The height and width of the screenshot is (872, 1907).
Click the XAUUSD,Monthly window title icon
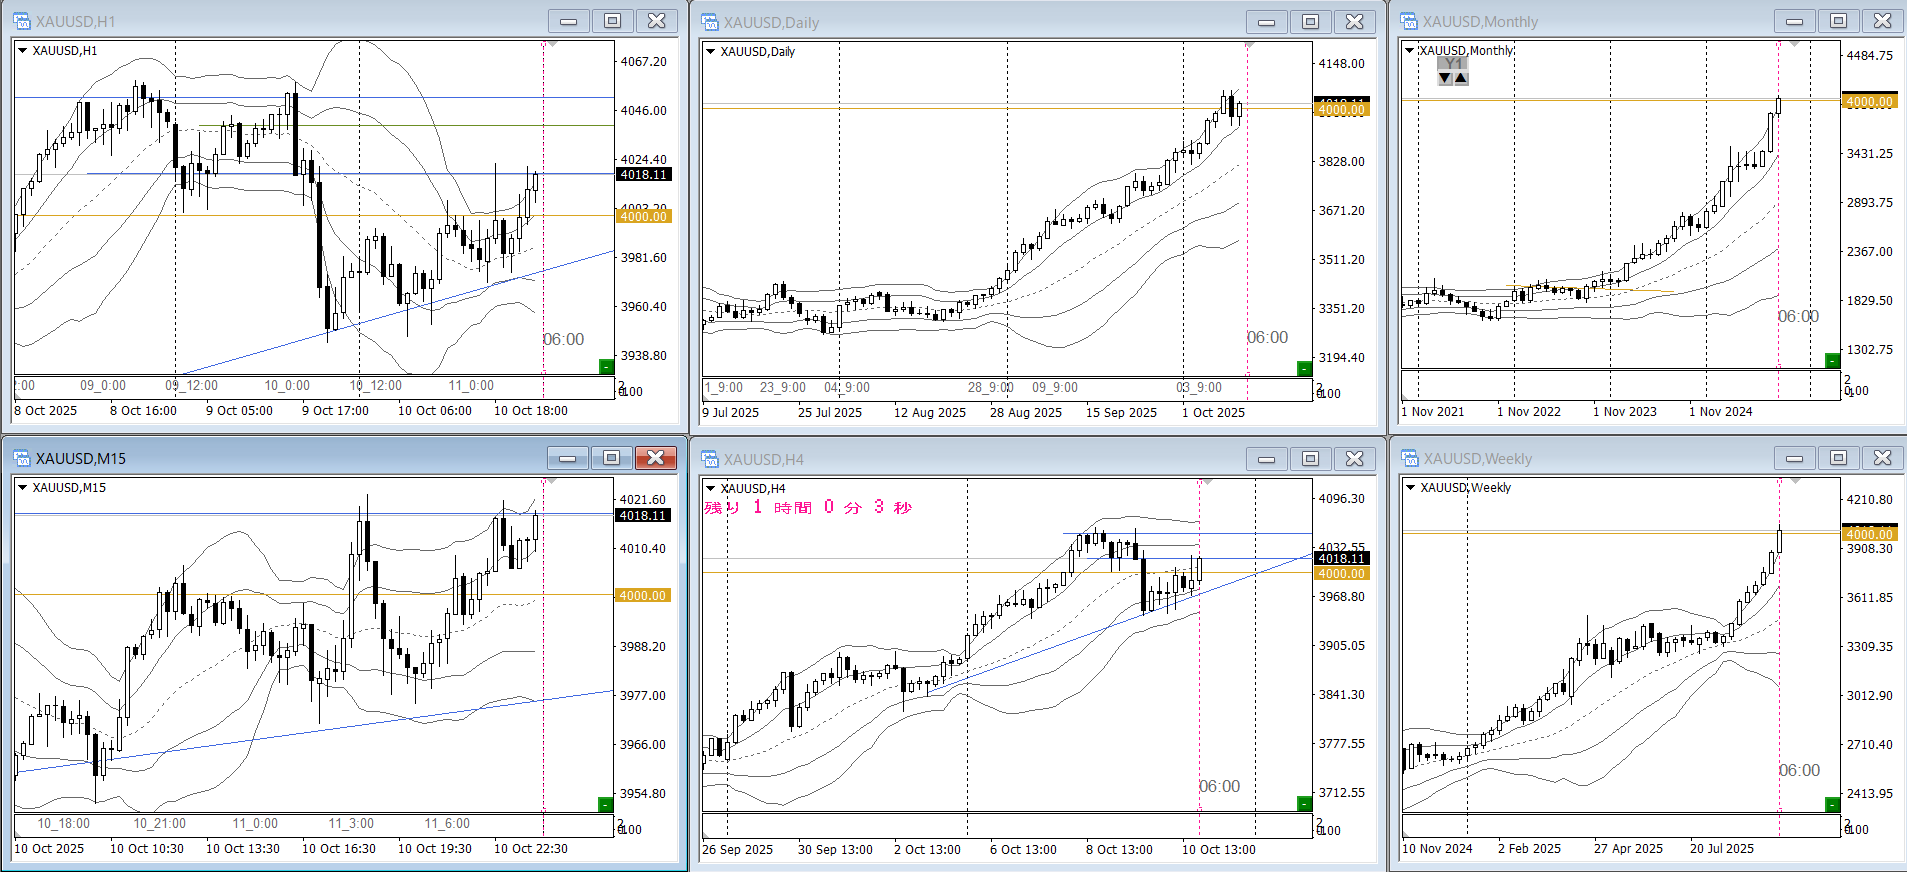pyautogui.click(x=1409, y=21)
